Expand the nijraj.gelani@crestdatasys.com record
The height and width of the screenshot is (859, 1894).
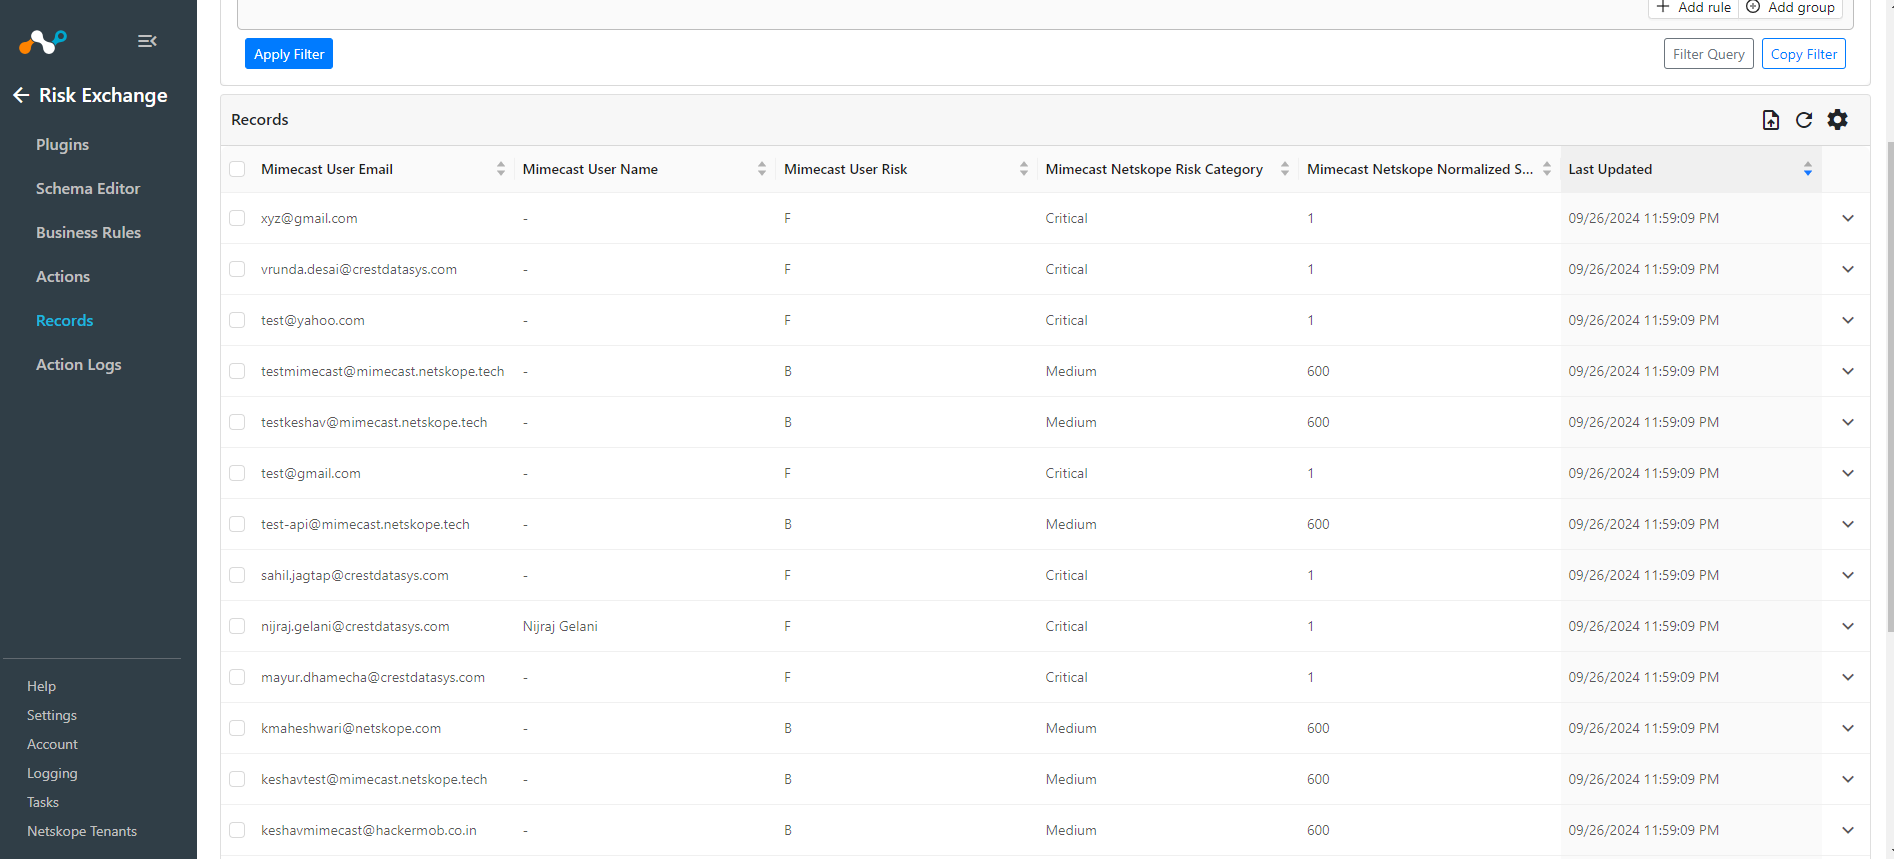[1848, 626]
